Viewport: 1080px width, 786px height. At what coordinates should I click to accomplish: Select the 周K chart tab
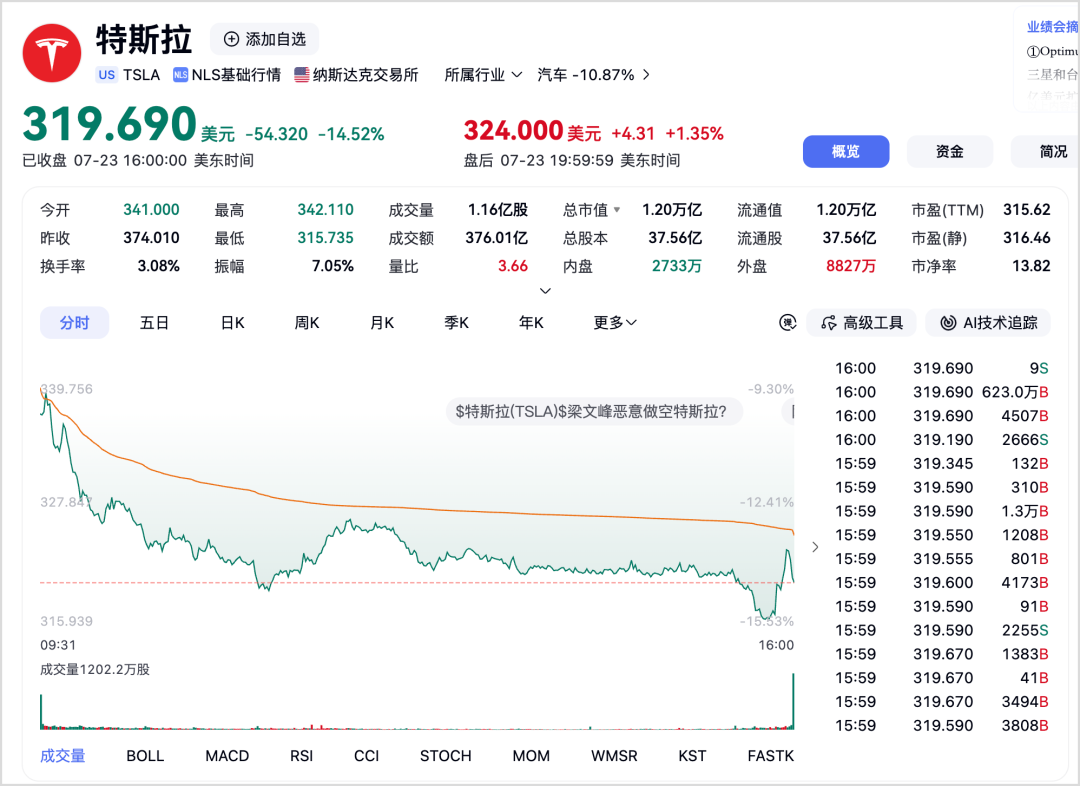tap(307, 322)
